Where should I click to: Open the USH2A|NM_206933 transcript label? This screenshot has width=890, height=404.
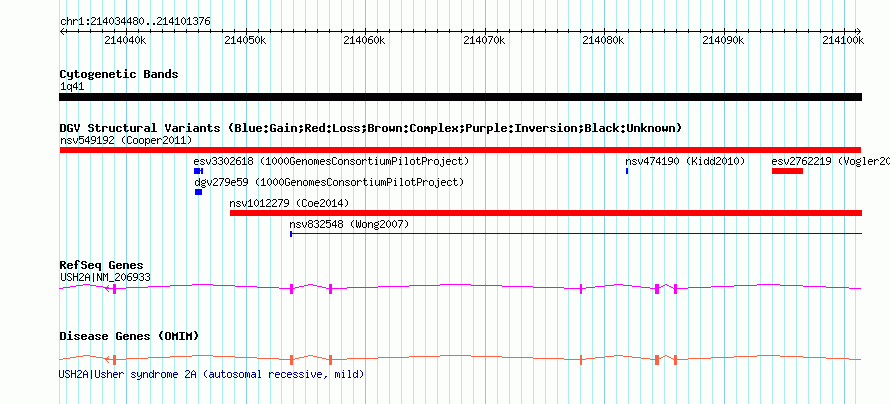pos(105,277)
